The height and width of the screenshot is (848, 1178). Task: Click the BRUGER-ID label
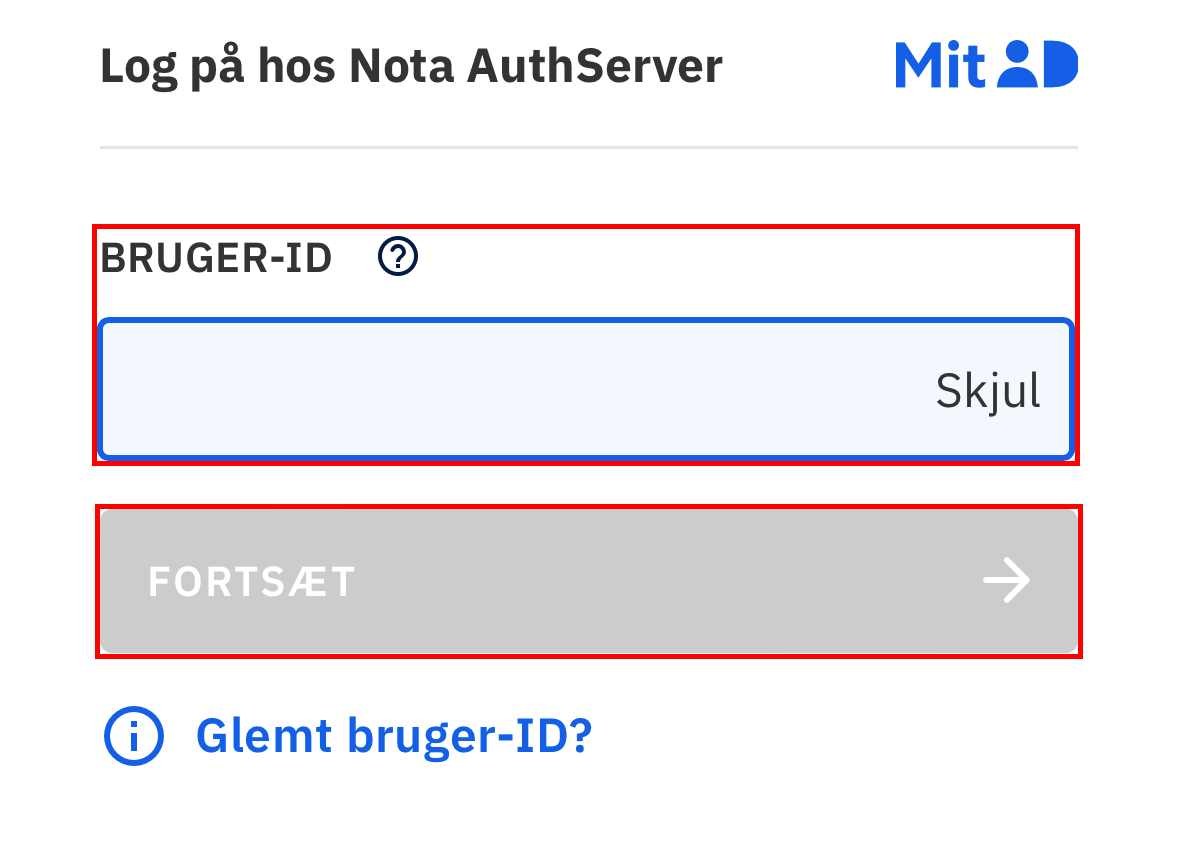click(218, 257)
